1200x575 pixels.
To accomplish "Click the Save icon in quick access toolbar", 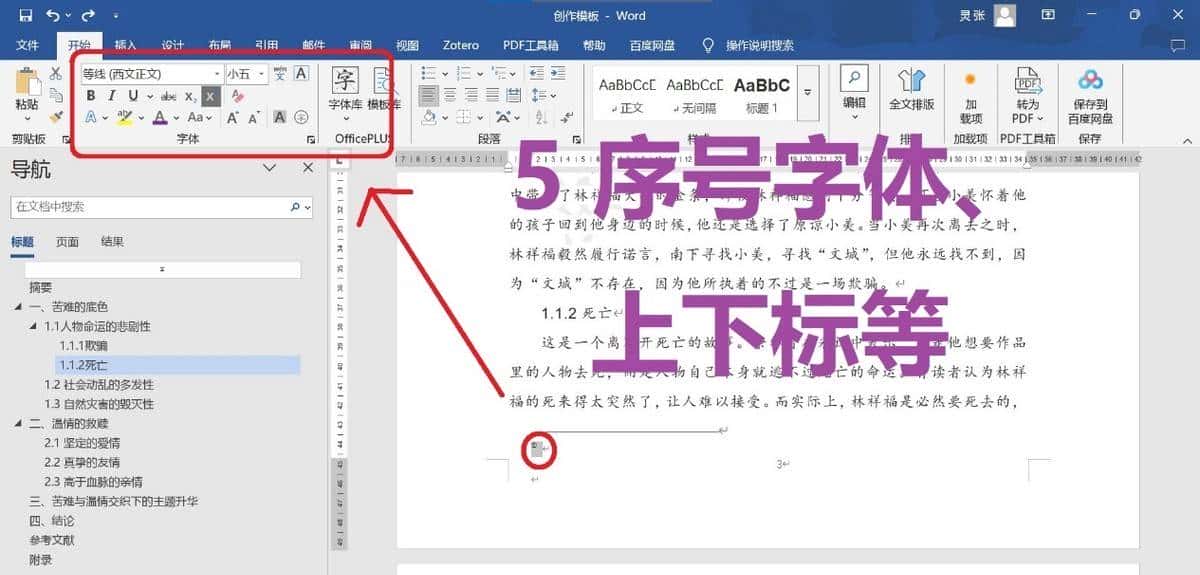I will pyautogui.click(x=25, y=15).
